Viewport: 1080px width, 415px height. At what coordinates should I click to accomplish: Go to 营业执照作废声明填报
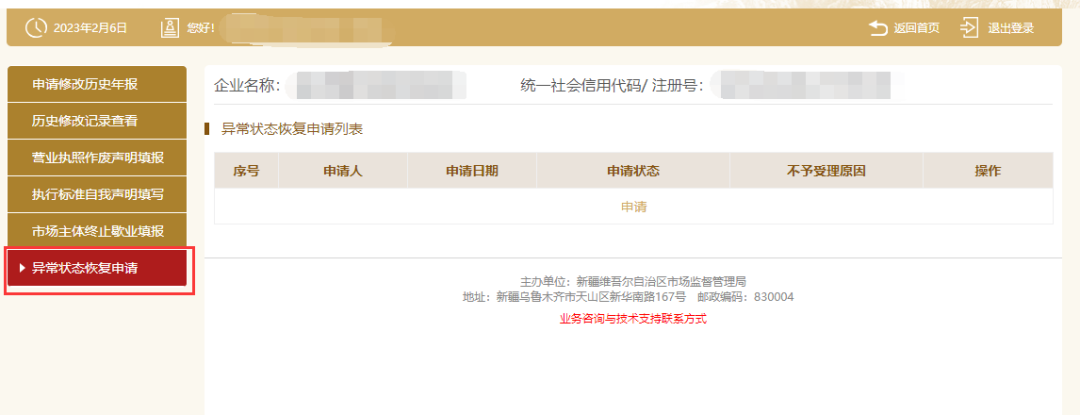pos(97,158)
